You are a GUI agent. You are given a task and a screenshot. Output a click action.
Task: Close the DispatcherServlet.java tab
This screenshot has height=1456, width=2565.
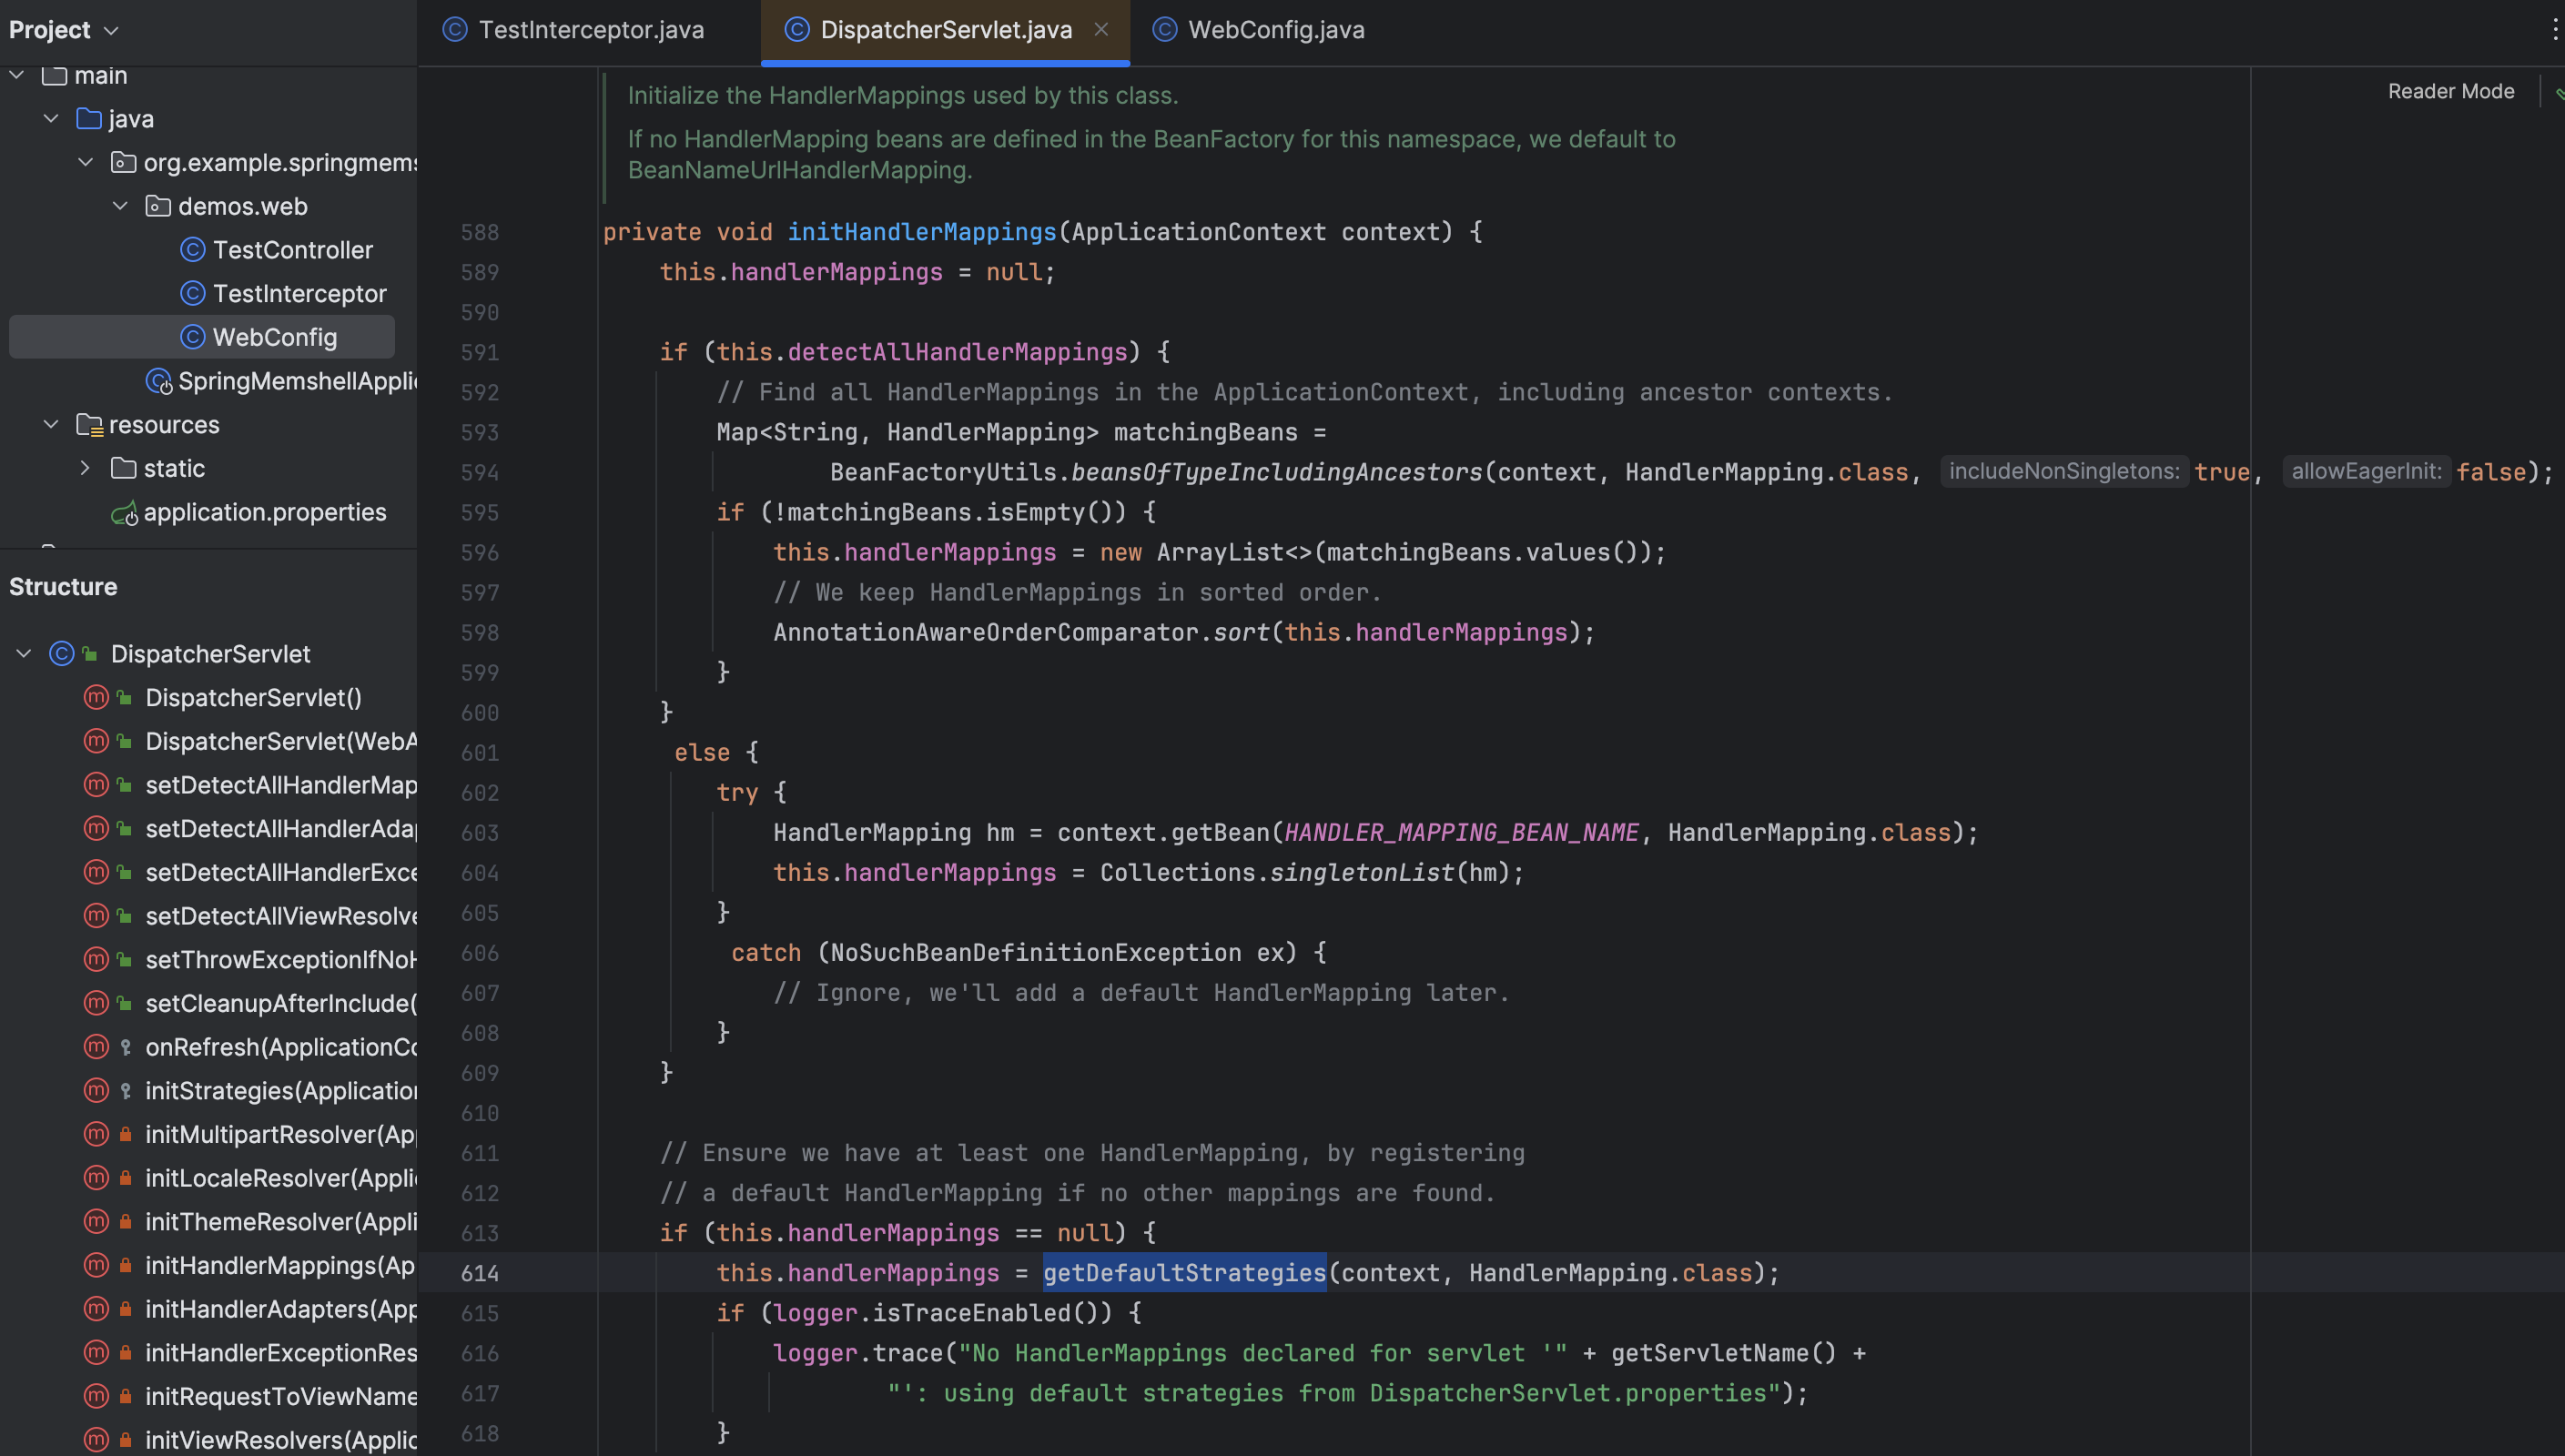pyautogui.click(x=1101, y=30)
